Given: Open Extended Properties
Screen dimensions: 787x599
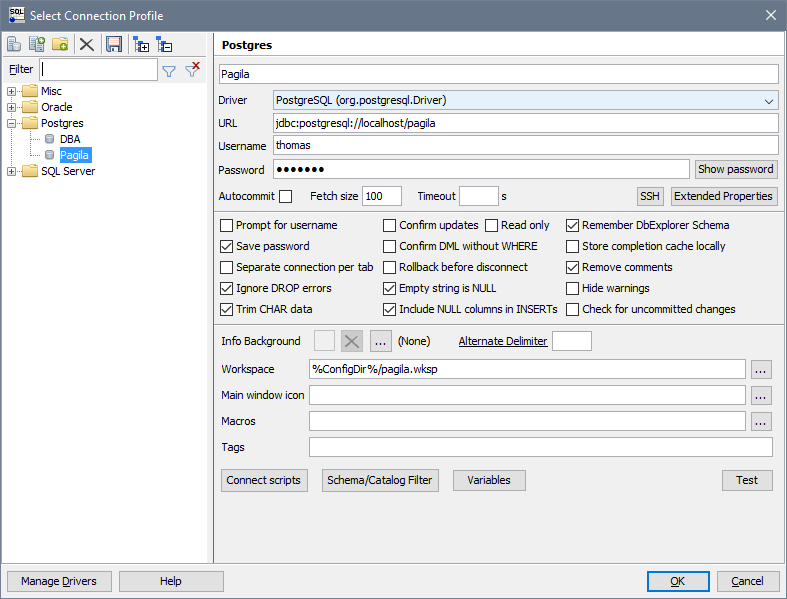Looking at the screenshot, I should pos(724,196).
